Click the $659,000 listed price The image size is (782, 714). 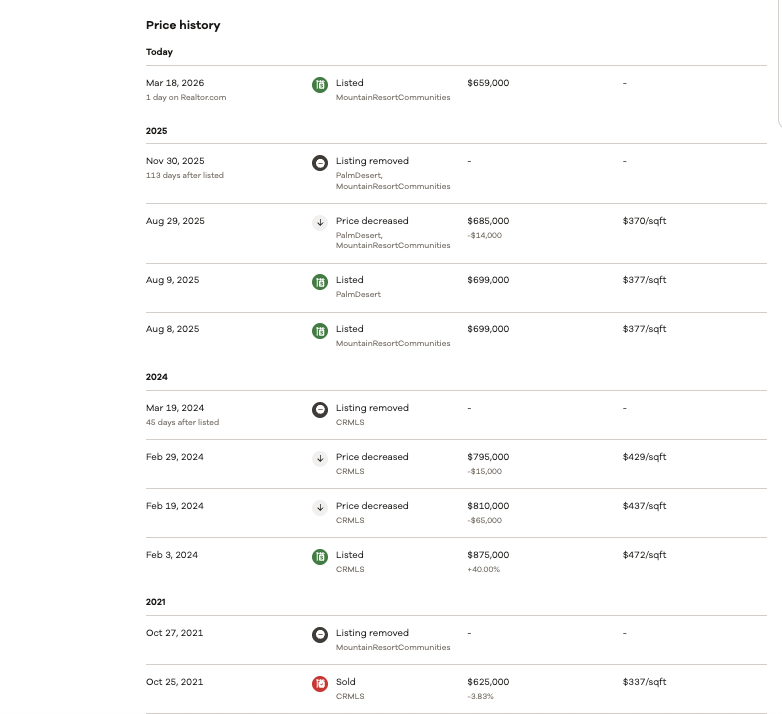(488, 83)
